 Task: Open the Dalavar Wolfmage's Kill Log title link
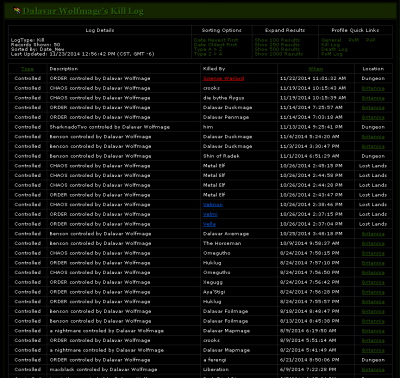[83, 11]
